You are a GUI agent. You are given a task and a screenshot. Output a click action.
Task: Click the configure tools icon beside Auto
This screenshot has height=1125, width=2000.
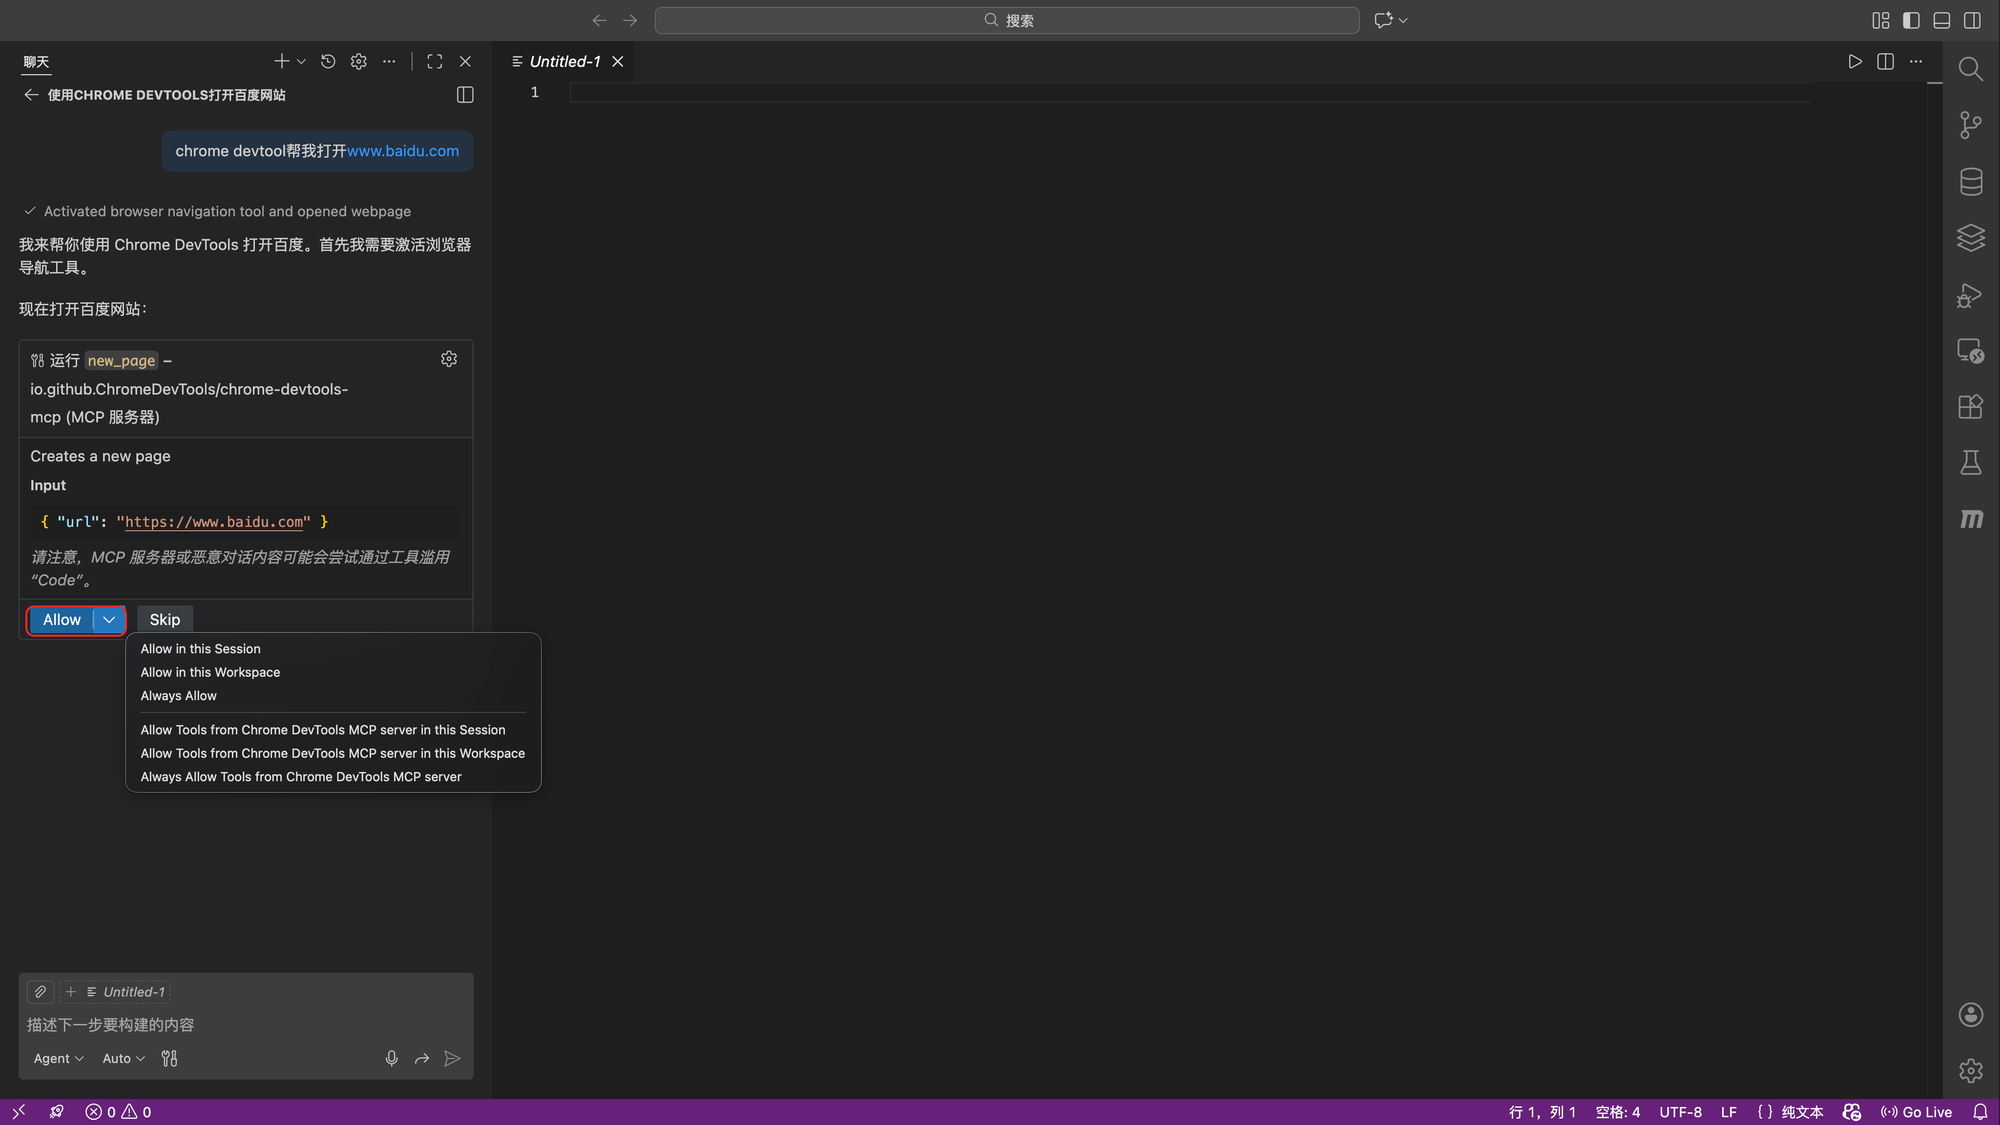pos(169,1058)
